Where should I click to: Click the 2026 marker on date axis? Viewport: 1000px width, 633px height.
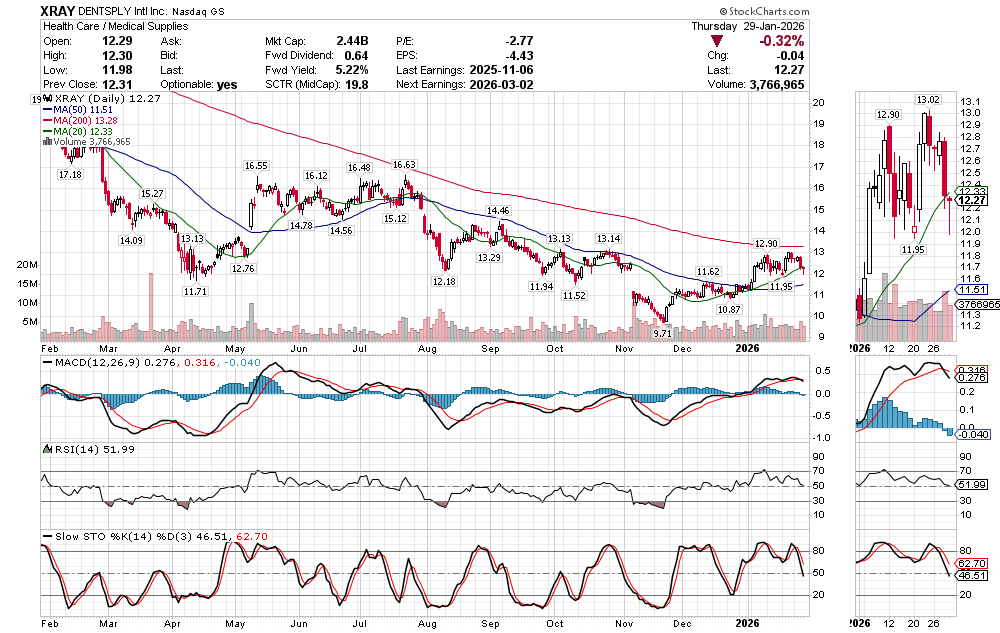(745, 347)
